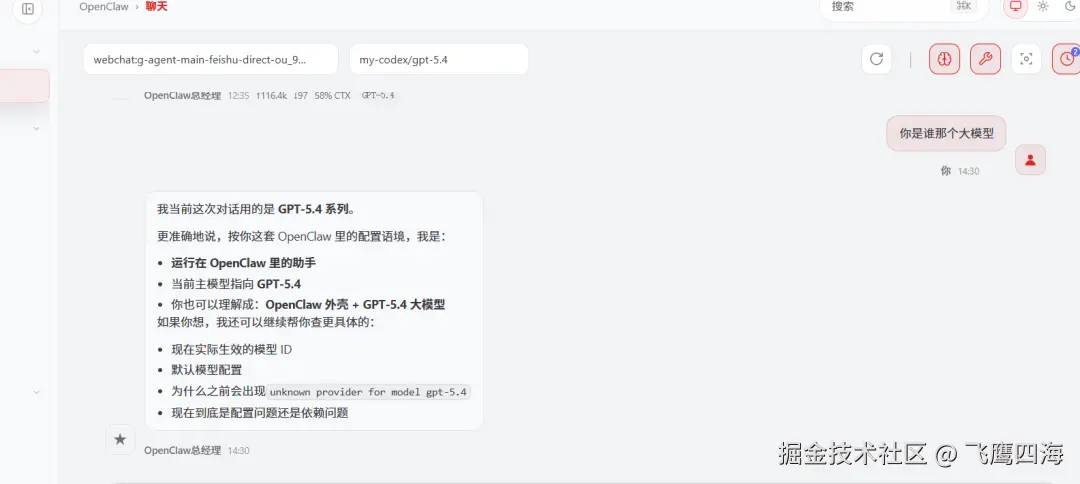Open the my-codex/gpt-5.4 model dropdown

click(439, 59)
